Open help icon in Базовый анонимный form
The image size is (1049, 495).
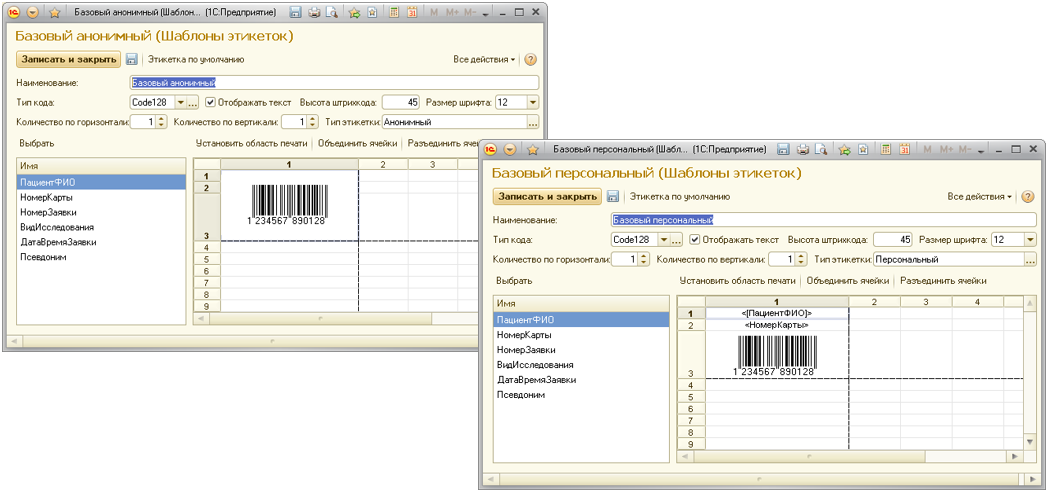[531, 60]
